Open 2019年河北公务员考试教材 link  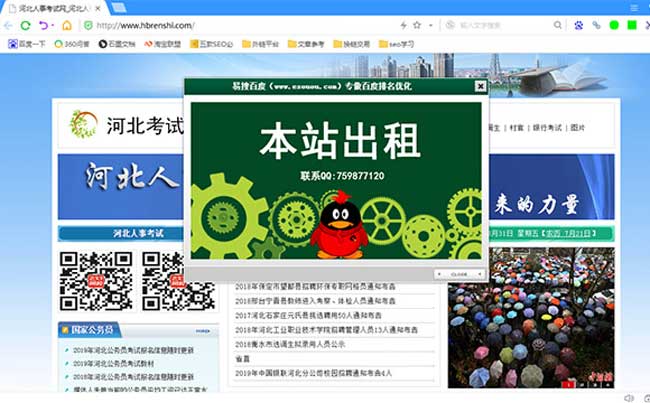coord(114,364)
